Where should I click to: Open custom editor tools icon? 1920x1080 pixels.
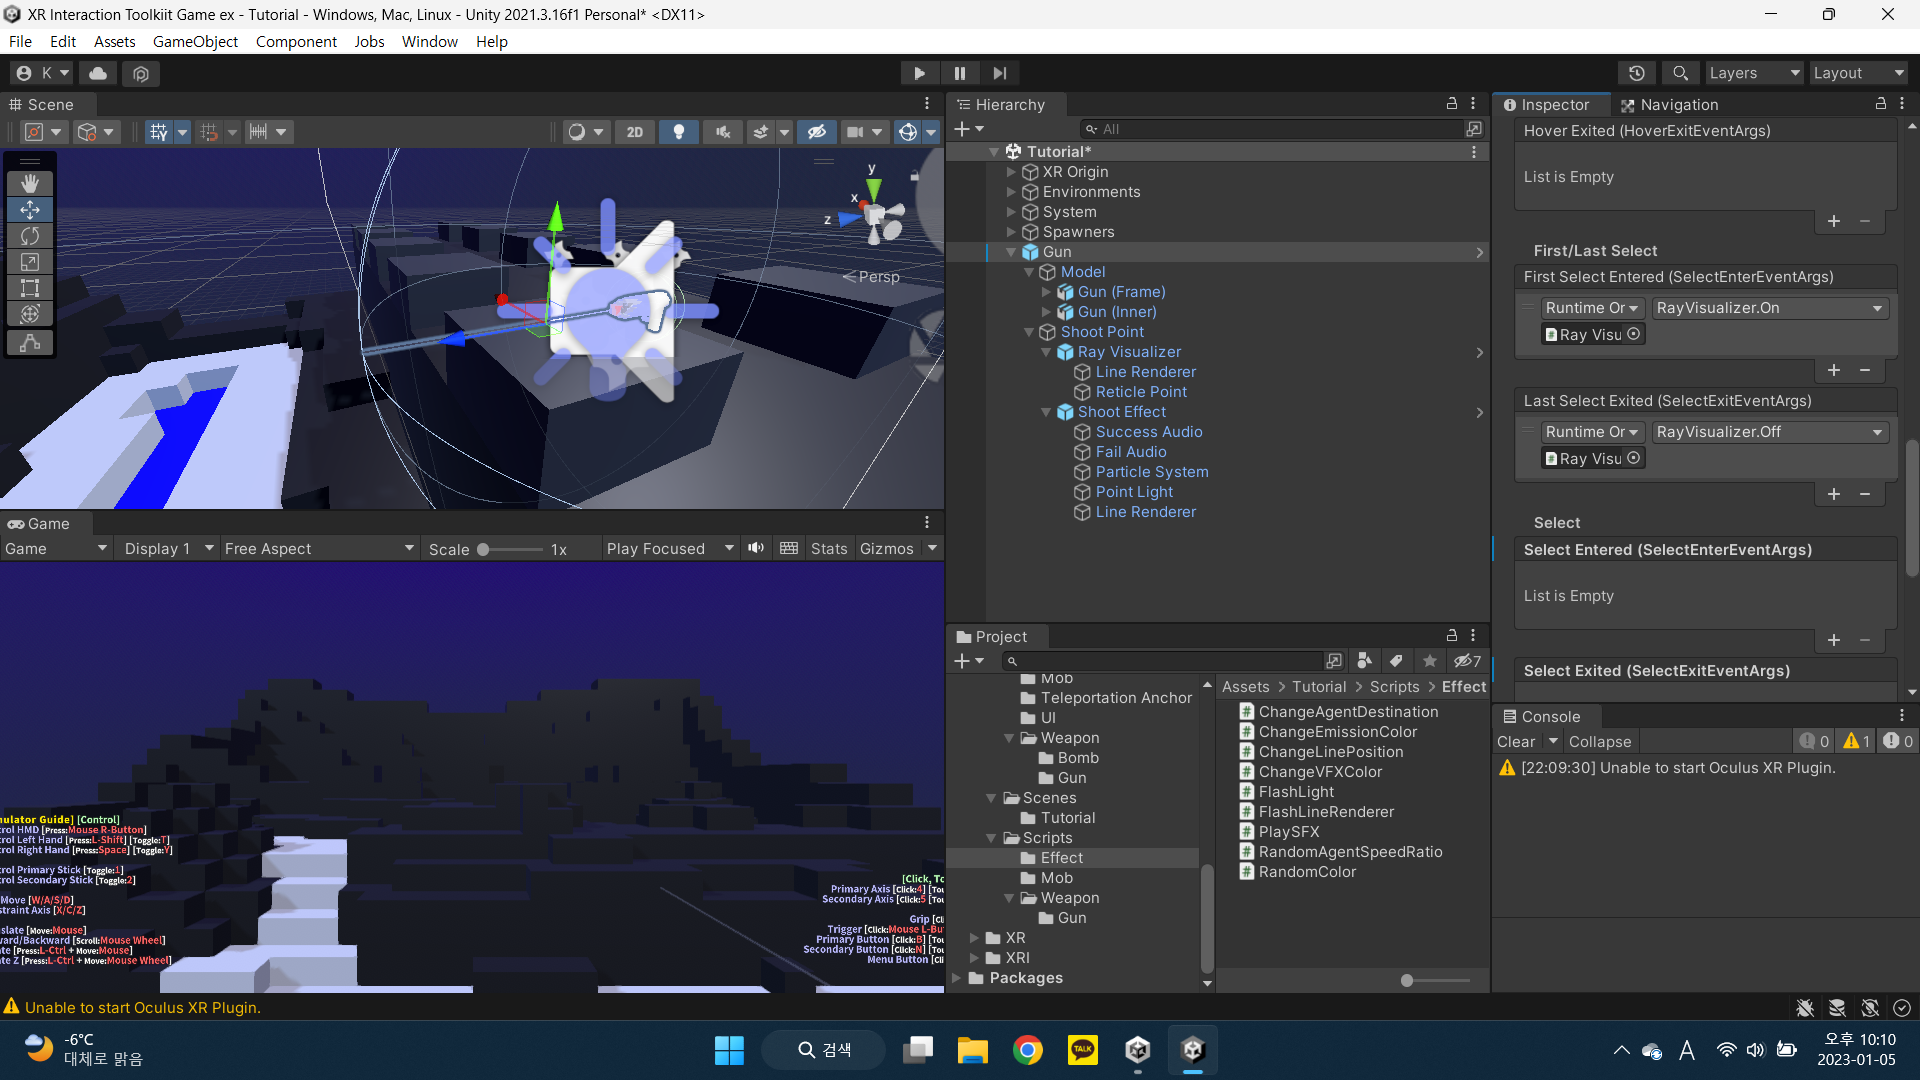coord(30,342)
